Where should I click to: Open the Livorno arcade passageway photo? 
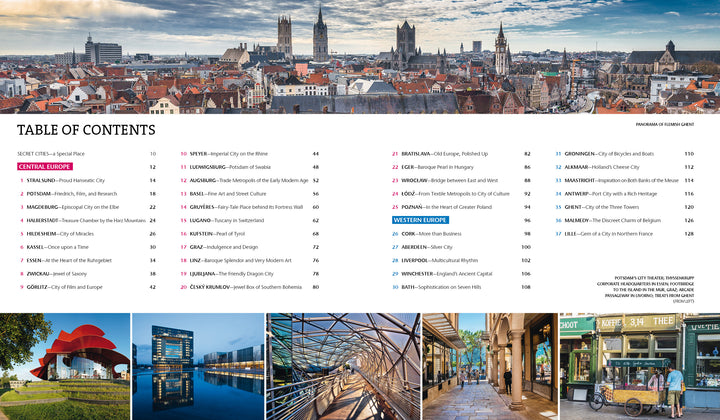490,366
